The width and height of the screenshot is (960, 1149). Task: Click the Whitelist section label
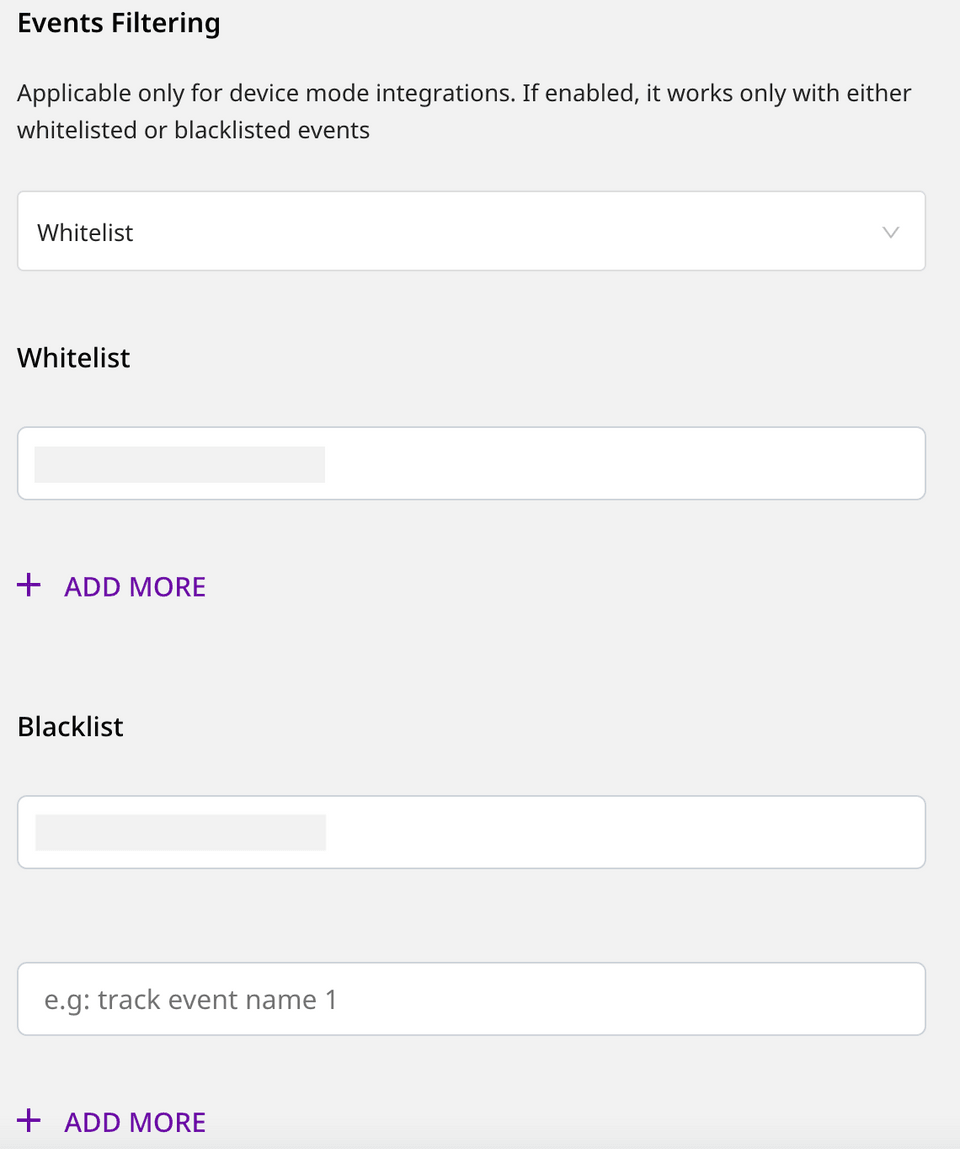tap(73, 357)
